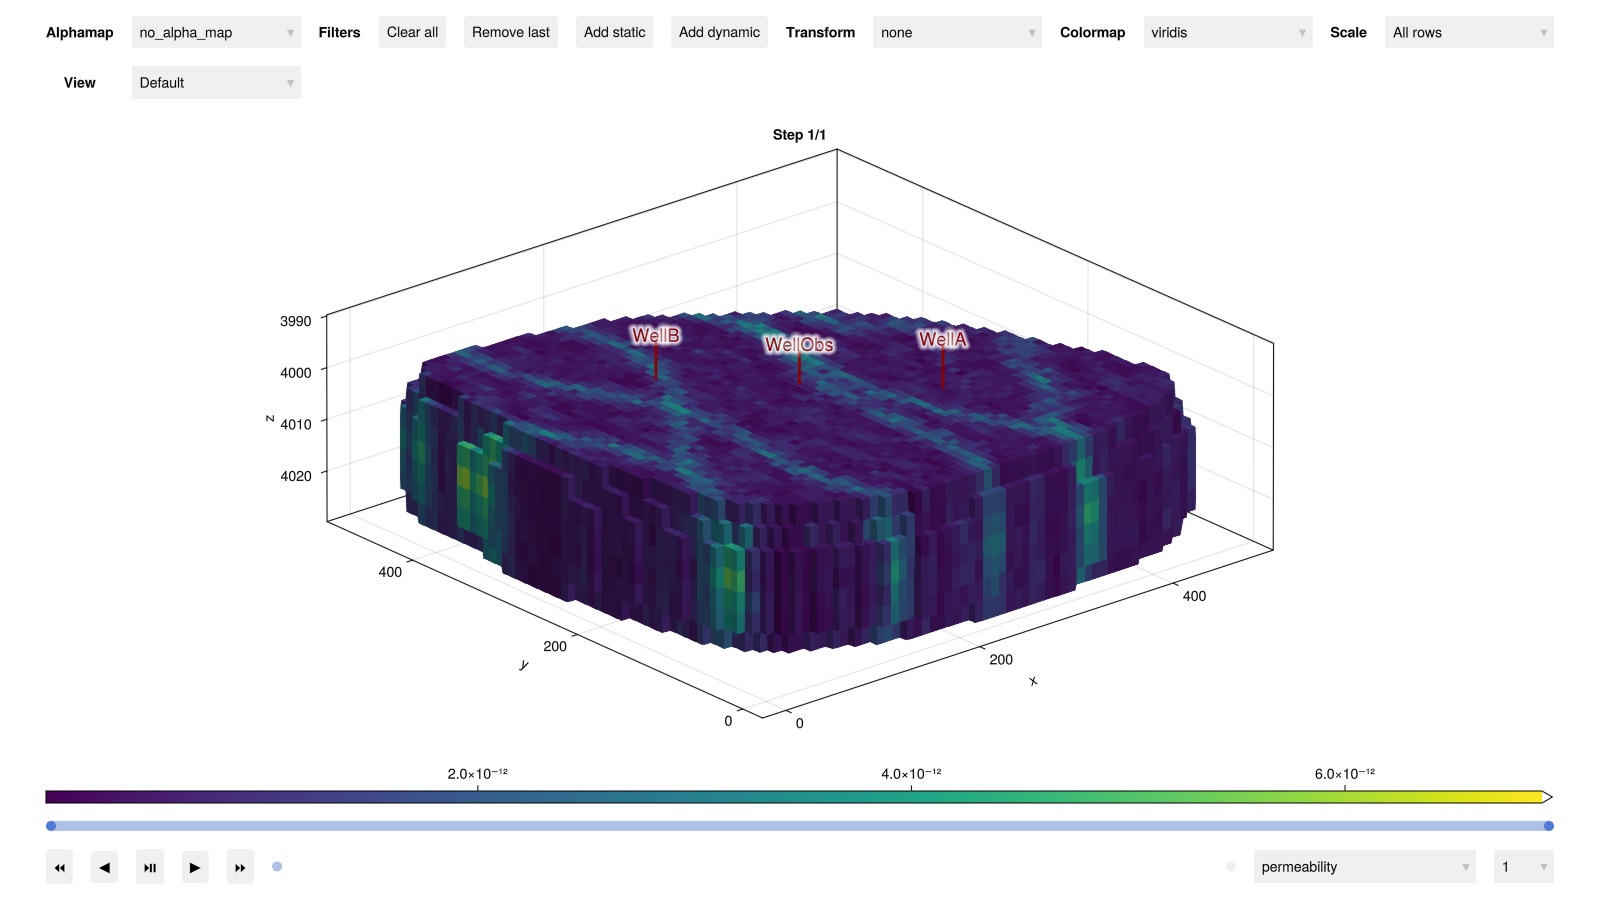Skip to the last step with fast-forward

tap(240, 867)
